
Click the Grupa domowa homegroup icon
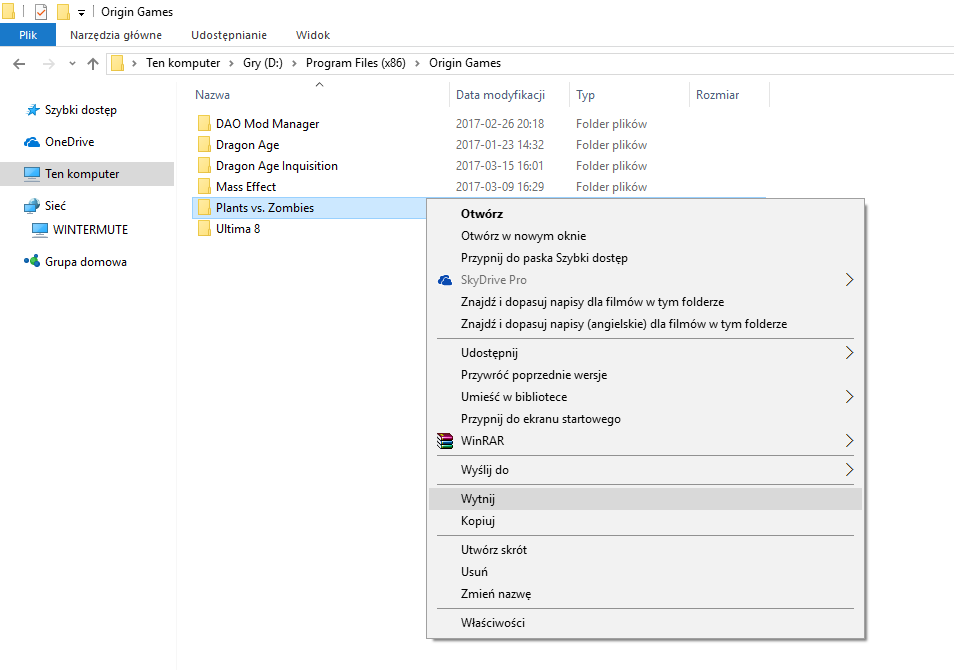32,261
